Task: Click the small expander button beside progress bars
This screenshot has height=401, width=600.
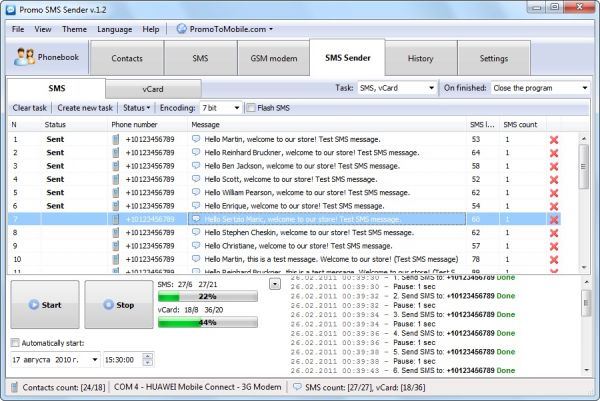Action: 275,284
